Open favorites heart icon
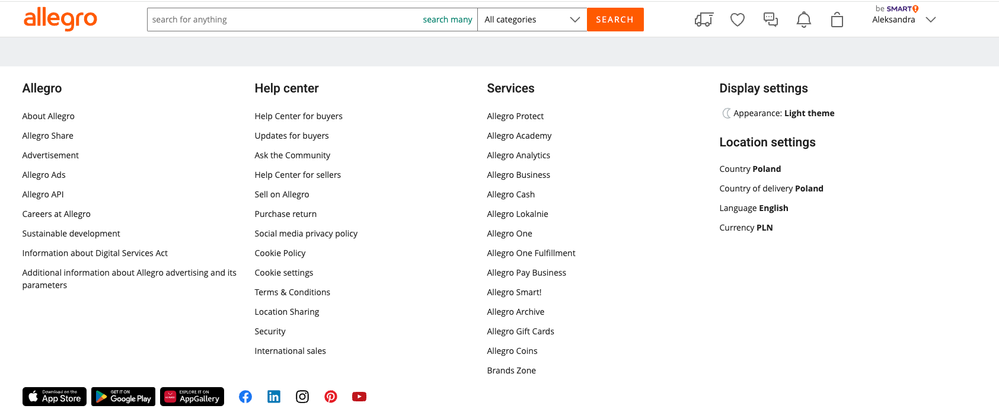Screen dimensions: 999x412 pos(737,20)
